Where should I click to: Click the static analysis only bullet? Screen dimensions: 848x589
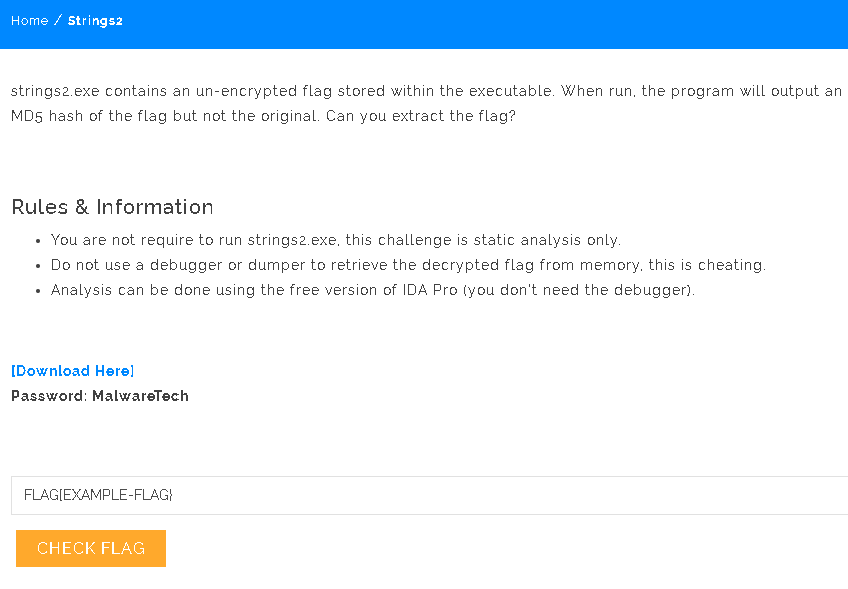click(x=335, y=240)
